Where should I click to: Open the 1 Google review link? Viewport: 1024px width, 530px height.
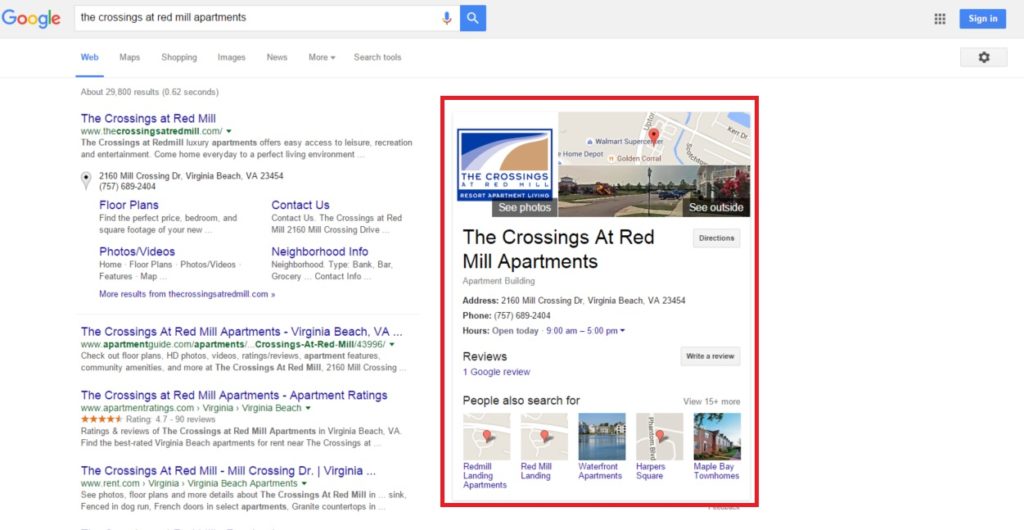496,372
